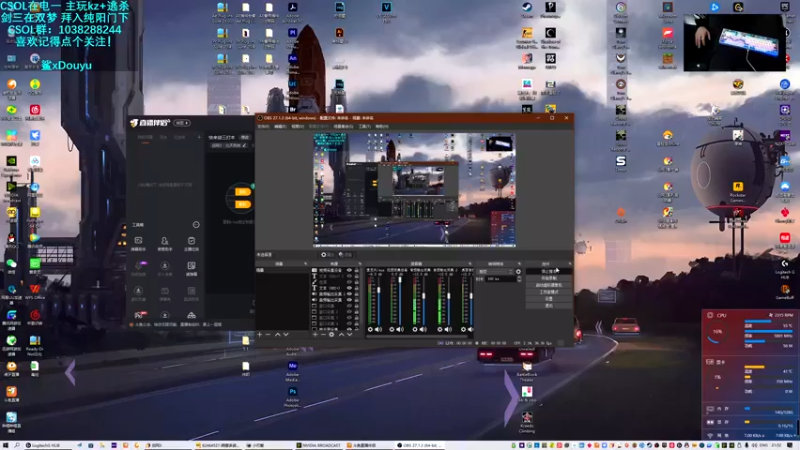Open the 工具 (Tools) menu in OBS
800x450 pixels.
[x=364, y=127]
